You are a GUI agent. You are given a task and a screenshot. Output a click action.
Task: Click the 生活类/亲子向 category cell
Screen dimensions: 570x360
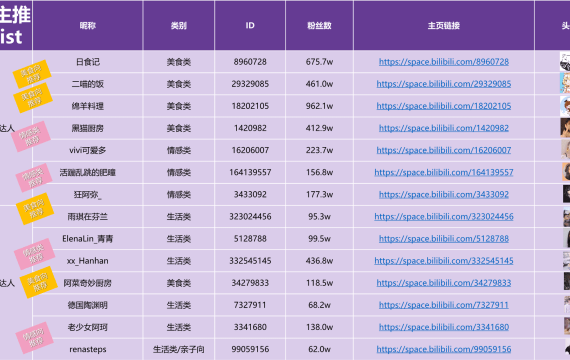178,349
